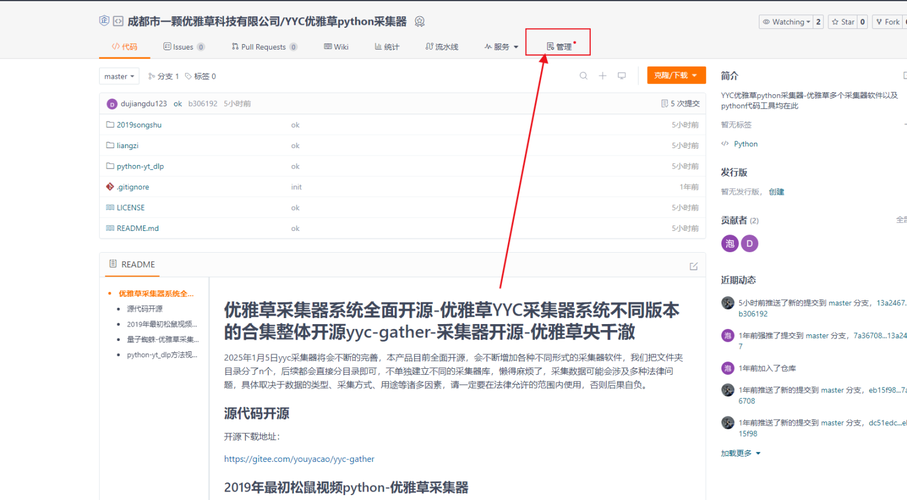This screenshot has width=907, height=500.
Task: Click the badge icon beside repository title
Action: pos(420,21)
